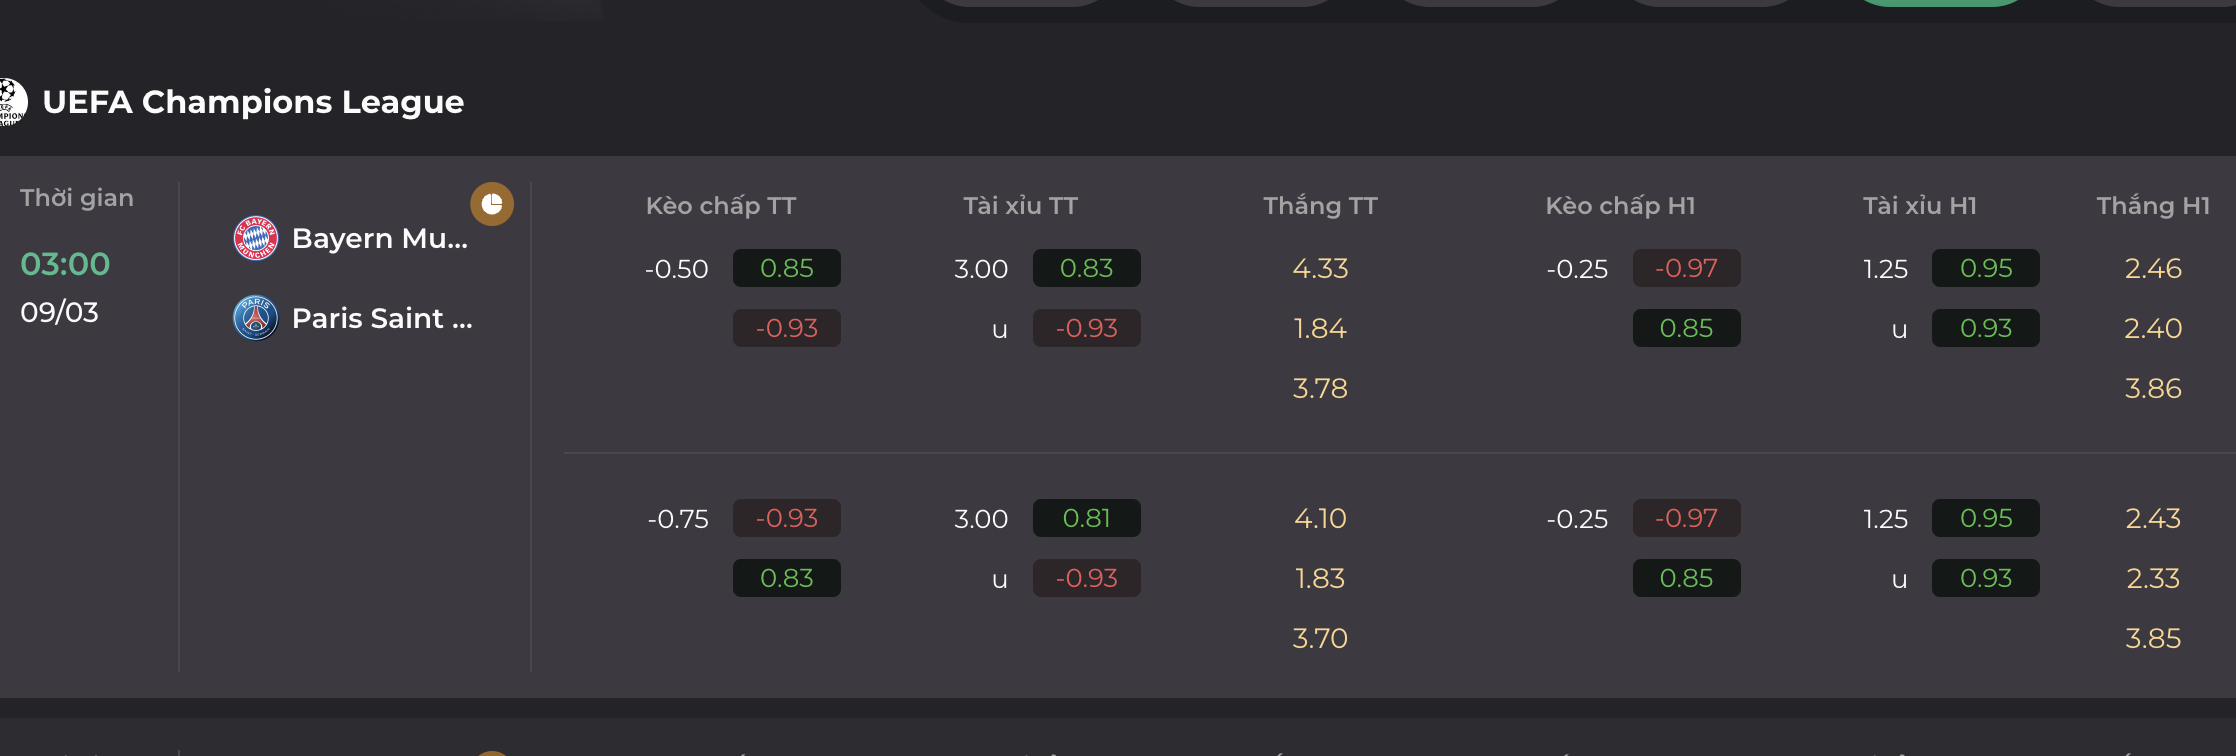2236x756 pixels.
Task: Select the 2.33 first-half win odds
Action: point(2153,578)
